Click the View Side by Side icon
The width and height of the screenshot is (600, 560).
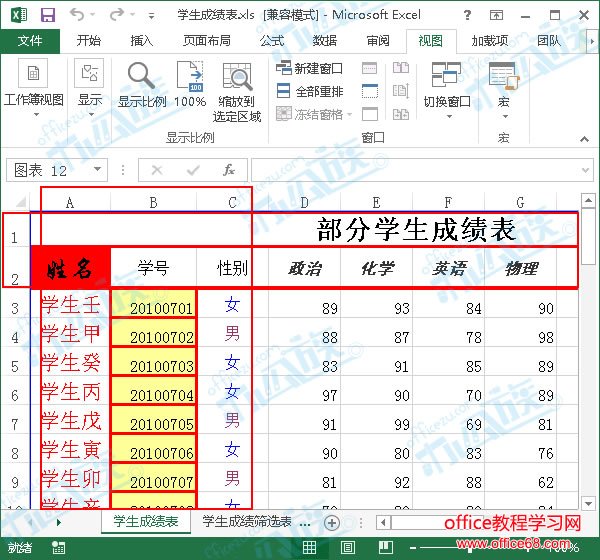401,68
